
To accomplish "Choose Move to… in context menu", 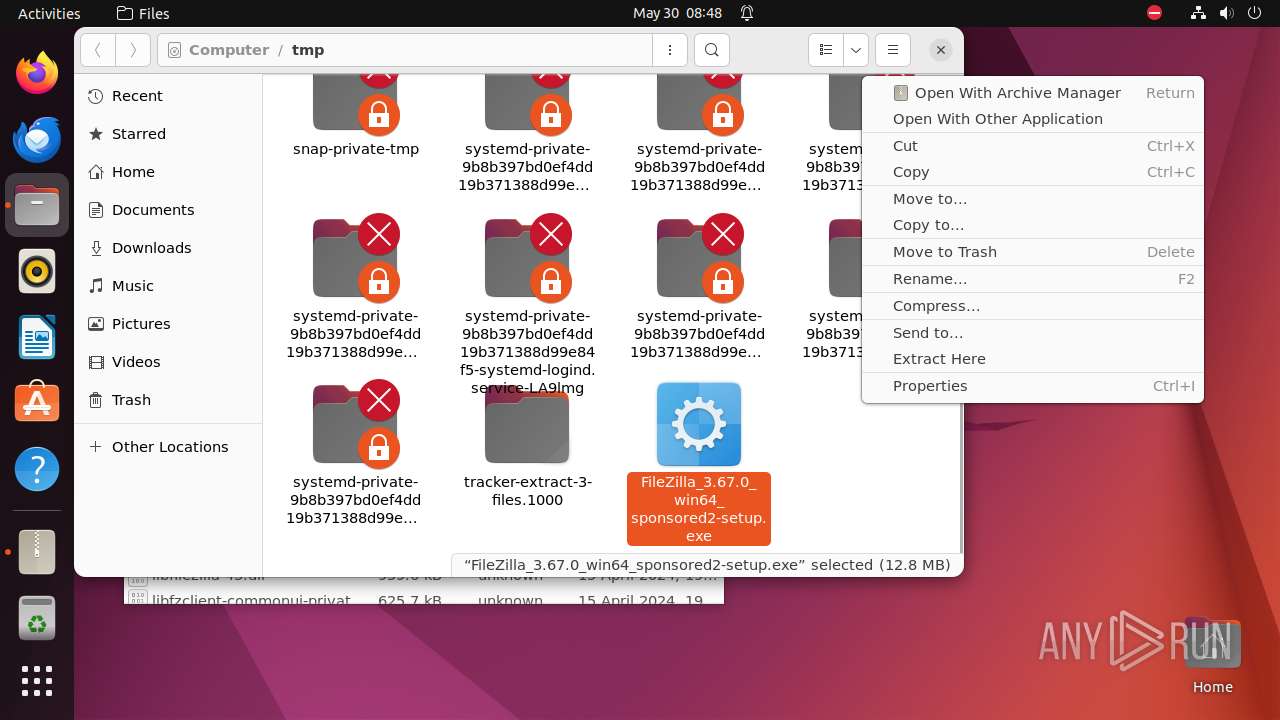I will click(1032, 199).
